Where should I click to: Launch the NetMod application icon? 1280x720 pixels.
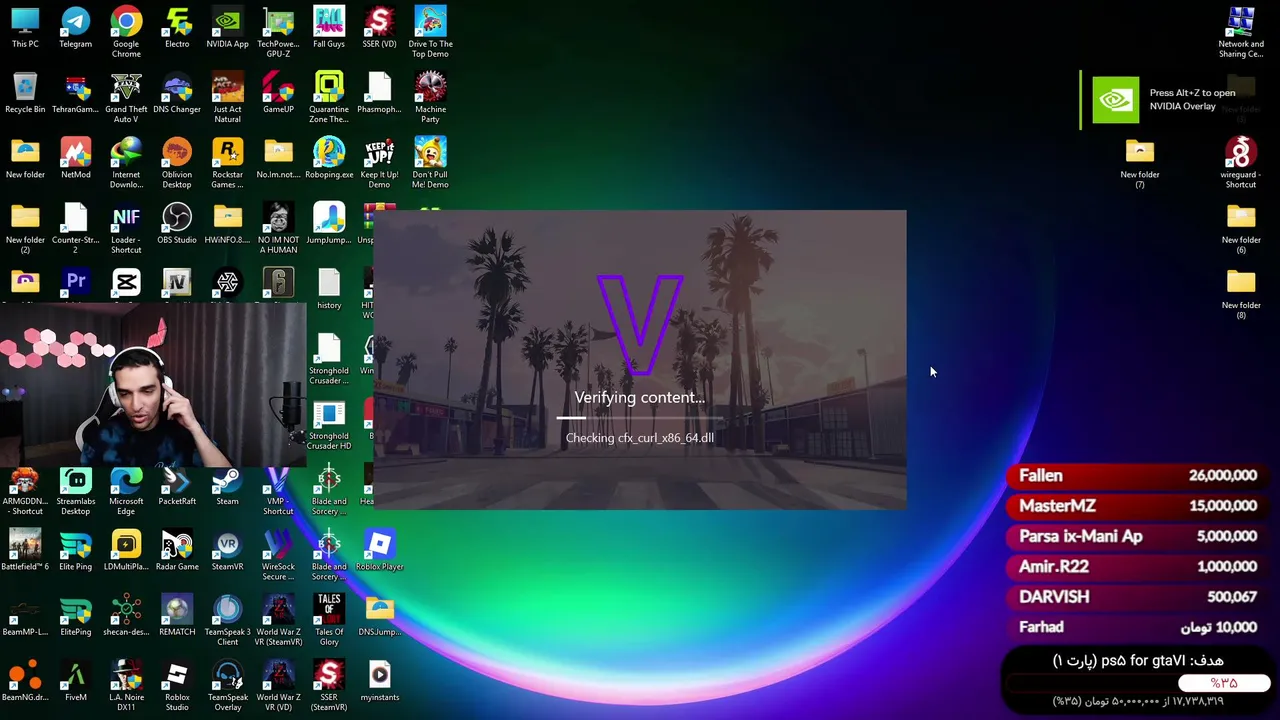pos(76,158)
